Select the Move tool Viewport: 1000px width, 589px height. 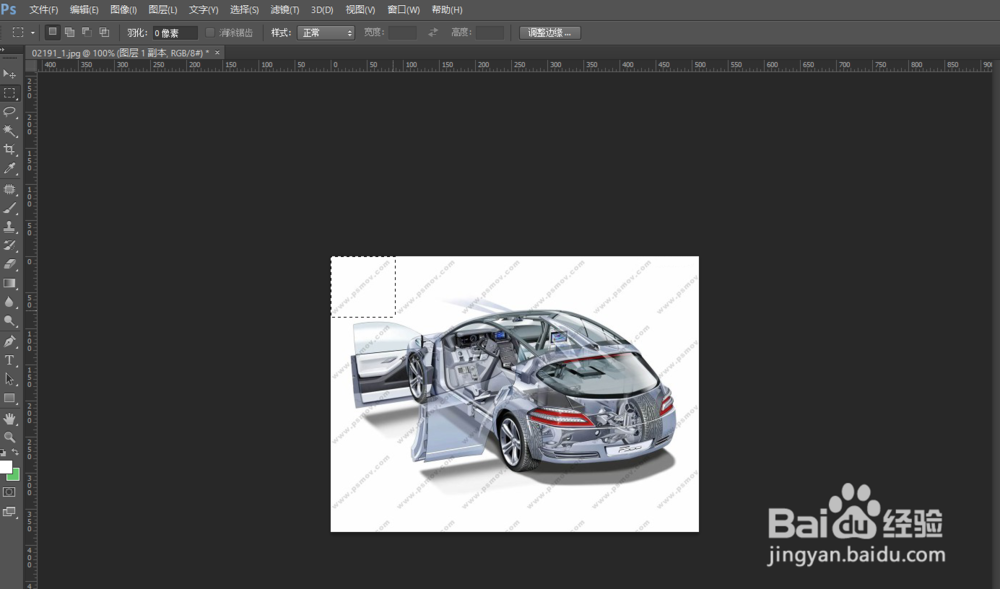(x=10, y=74)
